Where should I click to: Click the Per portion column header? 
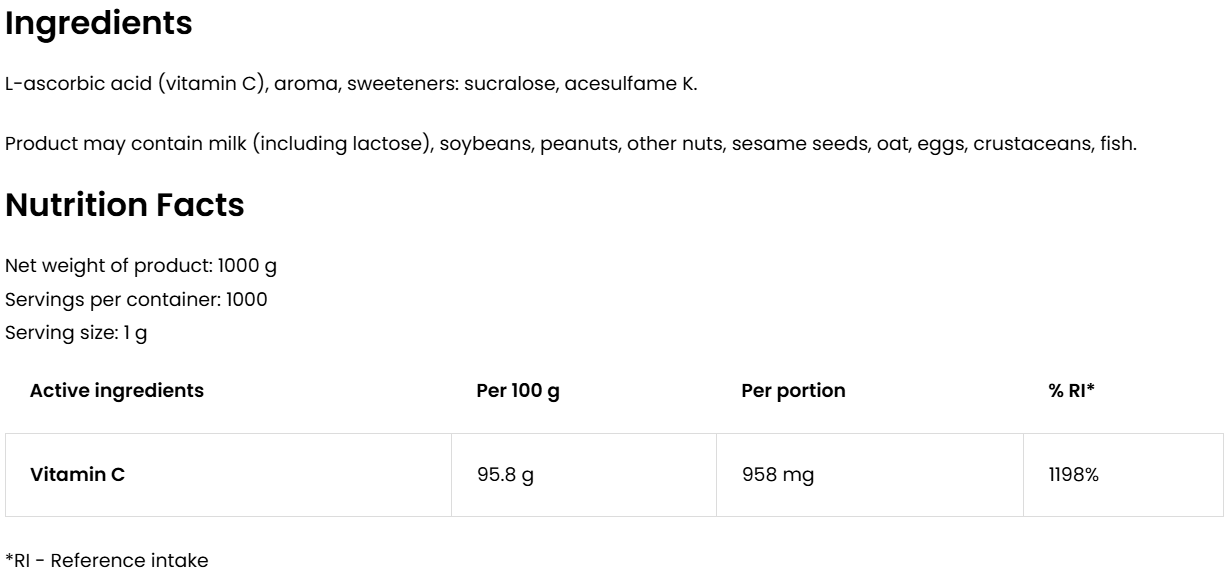(793, 391)
